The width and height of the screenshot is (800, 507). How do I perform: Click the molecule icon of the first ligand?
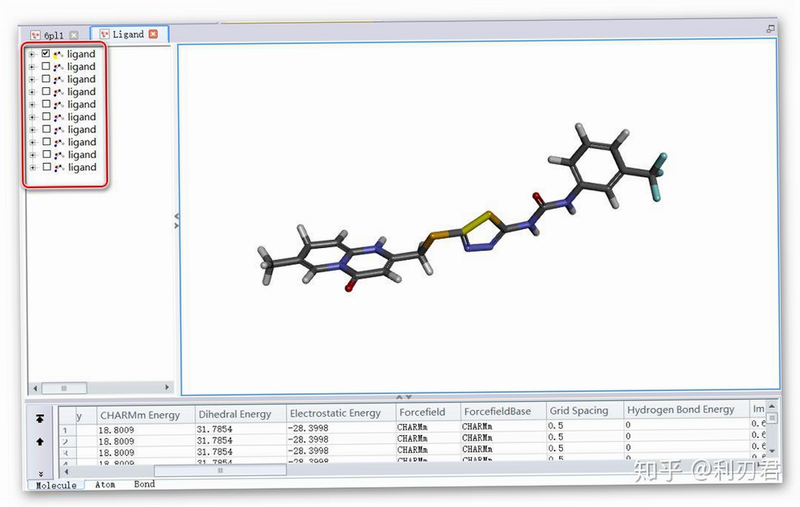coord(58,54)
